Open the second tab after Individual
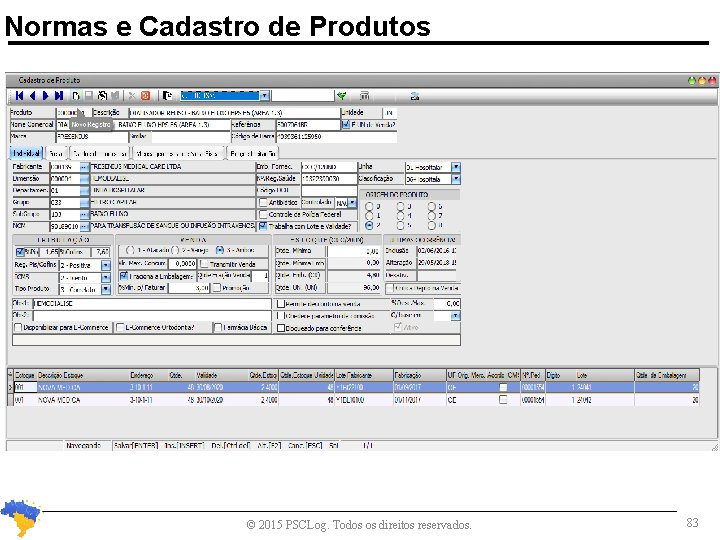 click(56, 153)
